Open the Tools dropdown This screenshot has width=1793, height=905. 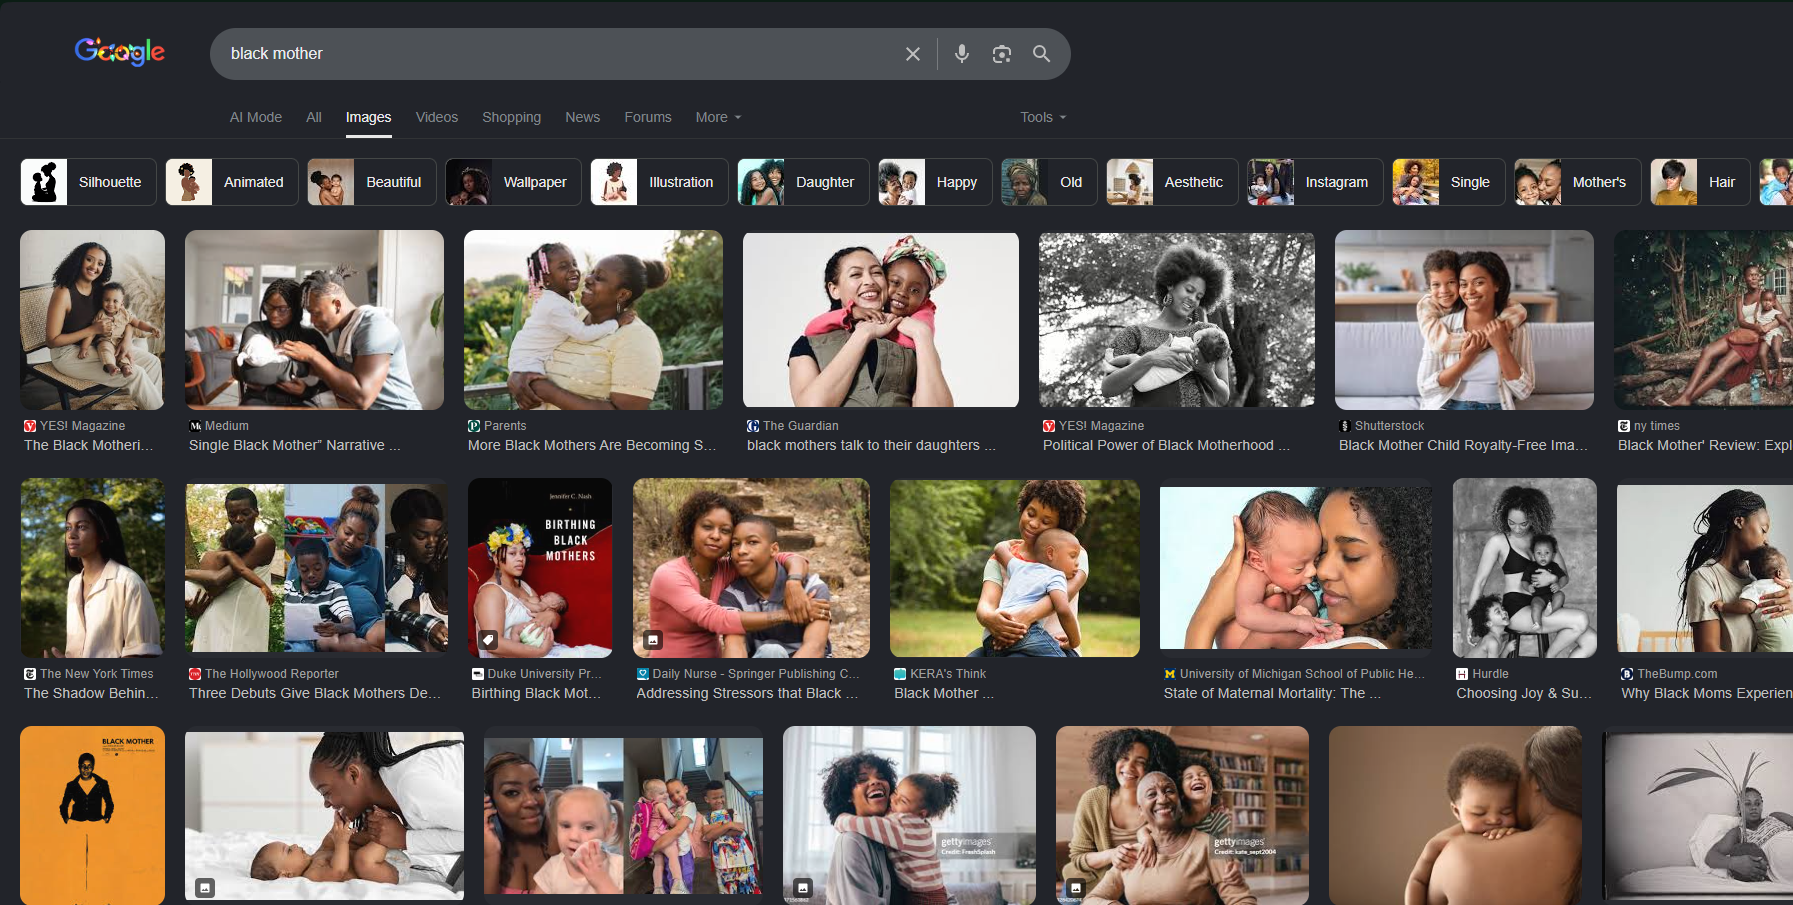(x=1042, y=117)
